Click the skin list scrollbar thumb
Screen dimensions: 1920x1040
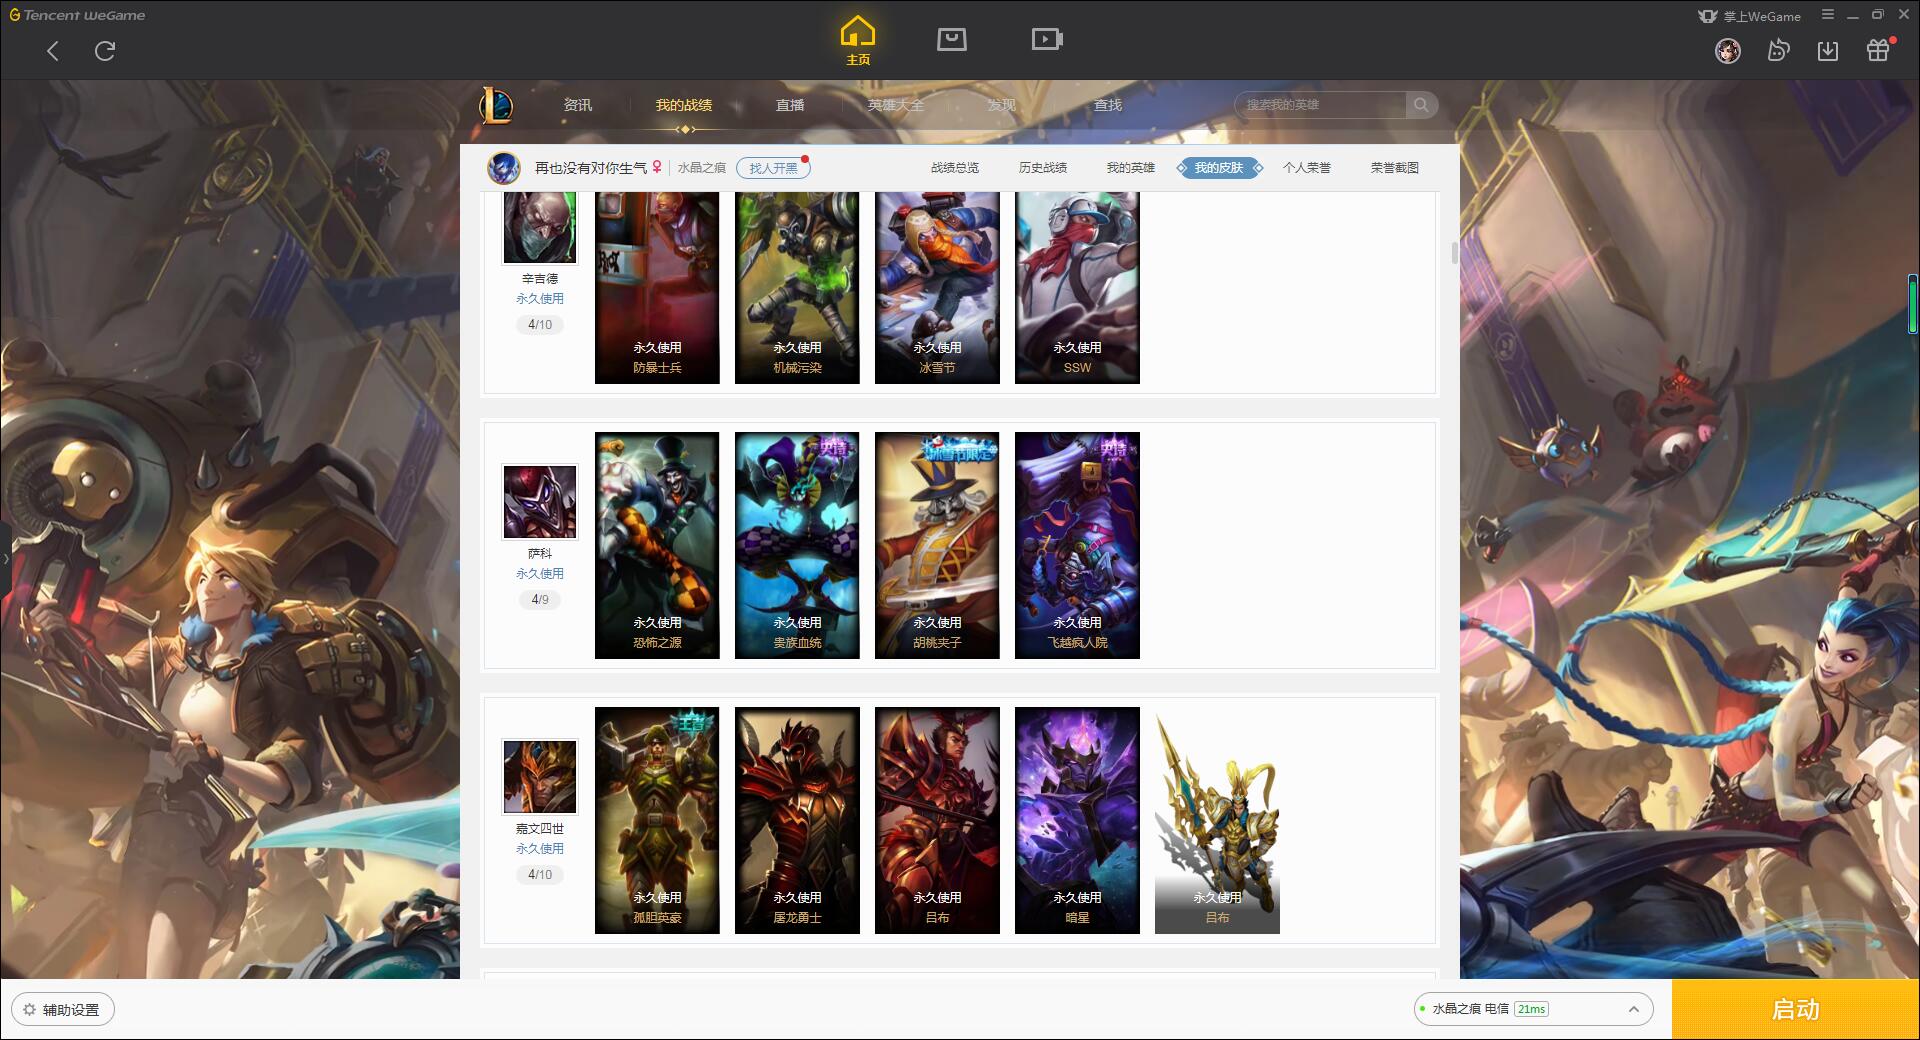(x=1455, y=252)
